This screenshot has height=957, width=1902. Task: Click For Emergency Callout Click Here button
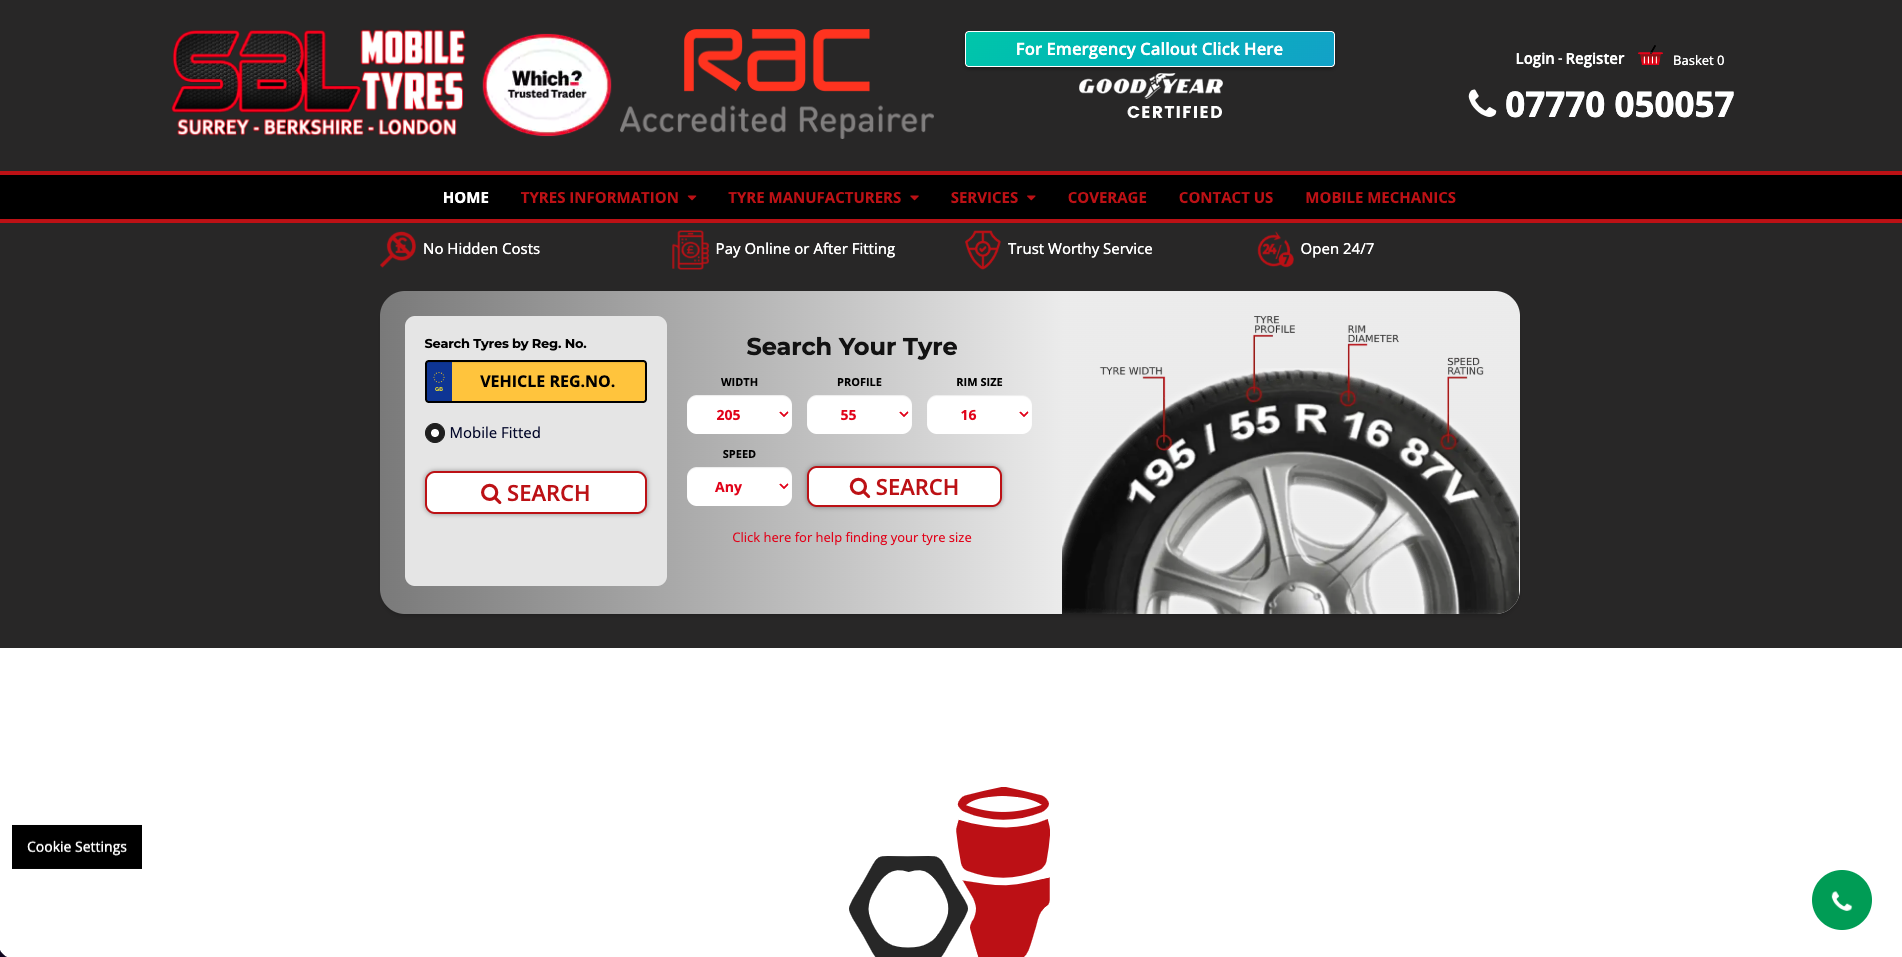tap(1150, 49)
